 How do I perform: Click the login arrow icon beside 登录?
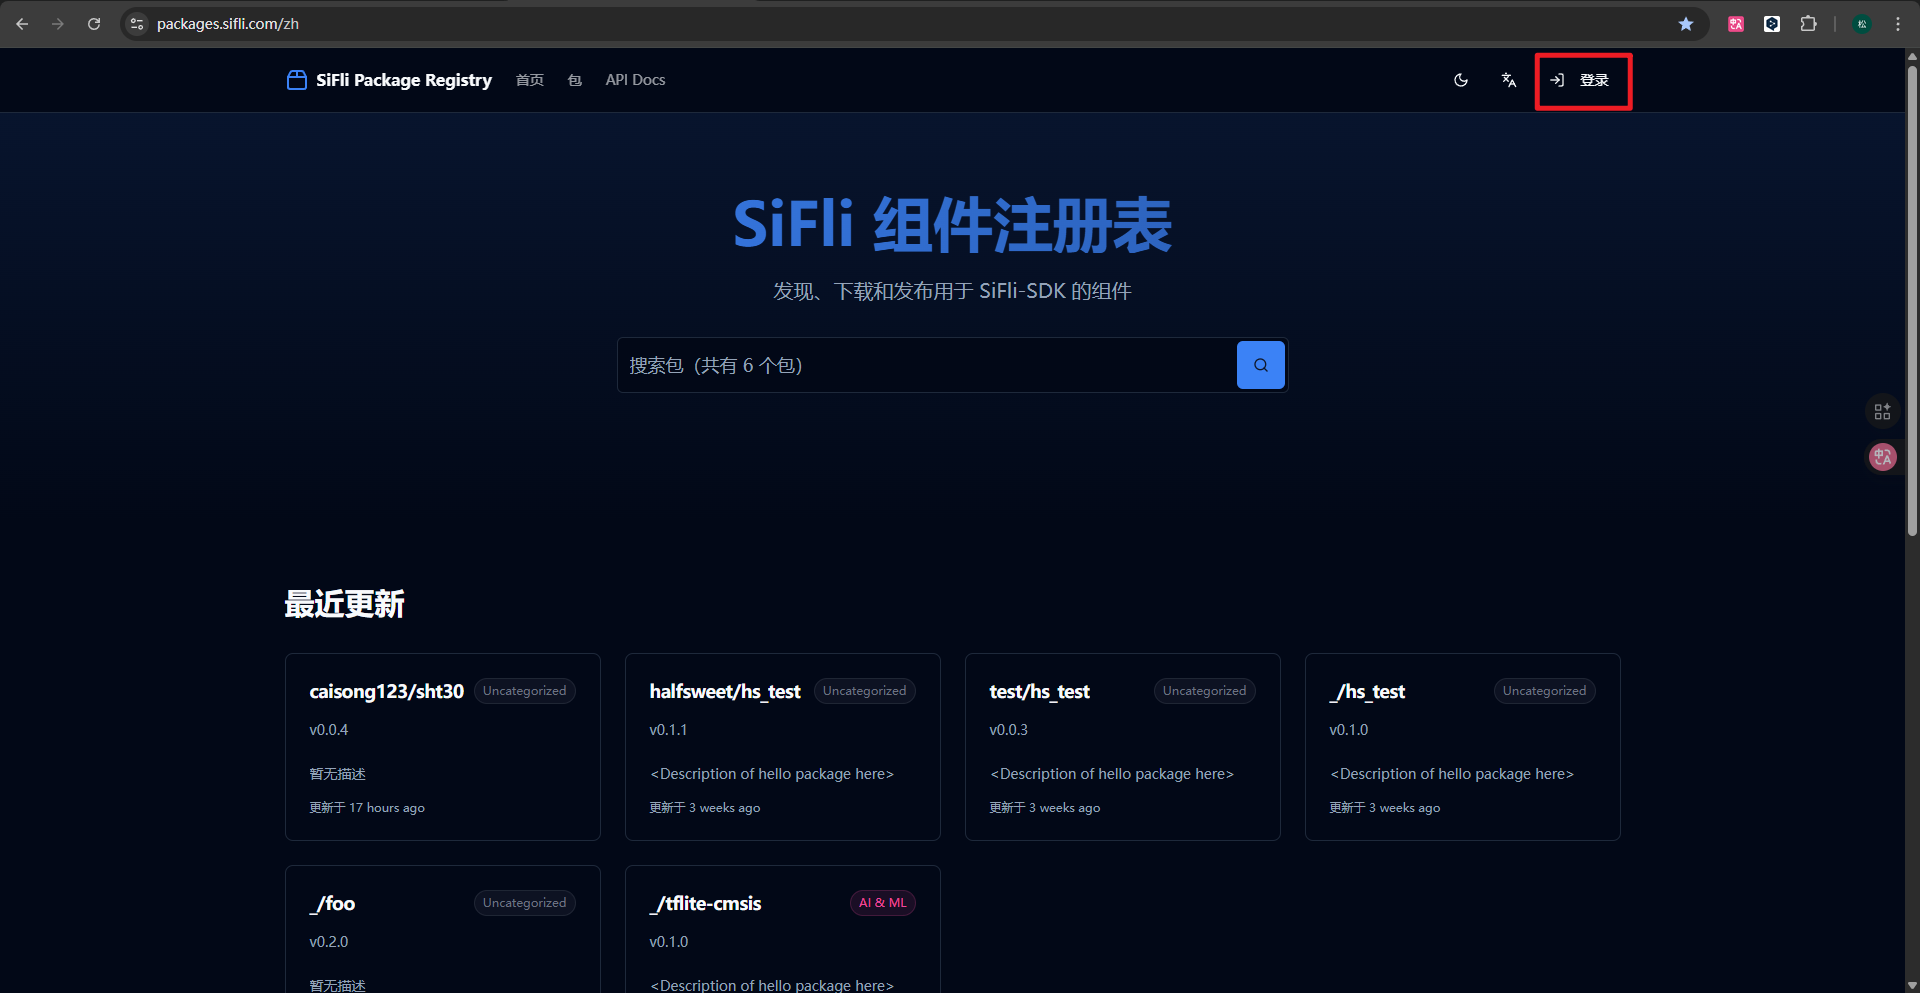coord(1557,80)
